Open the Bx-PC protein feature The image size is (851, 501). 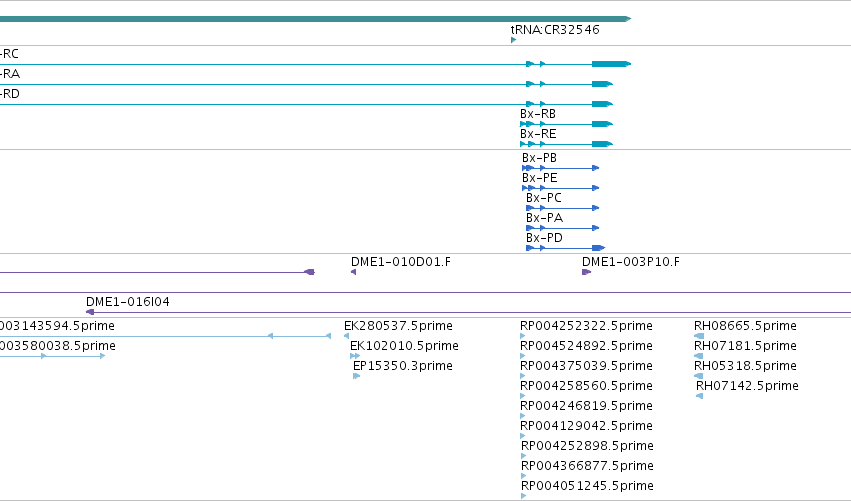544,198
